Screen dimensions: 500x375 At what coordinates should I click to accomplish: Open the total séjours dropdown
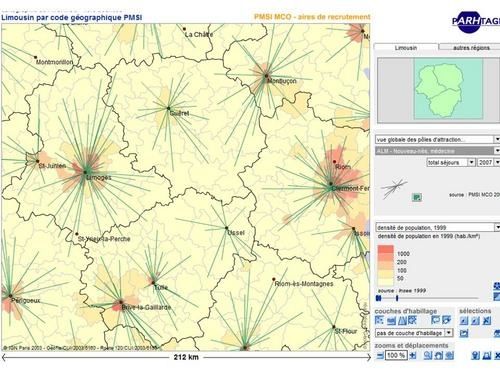[x=451, y=162]
